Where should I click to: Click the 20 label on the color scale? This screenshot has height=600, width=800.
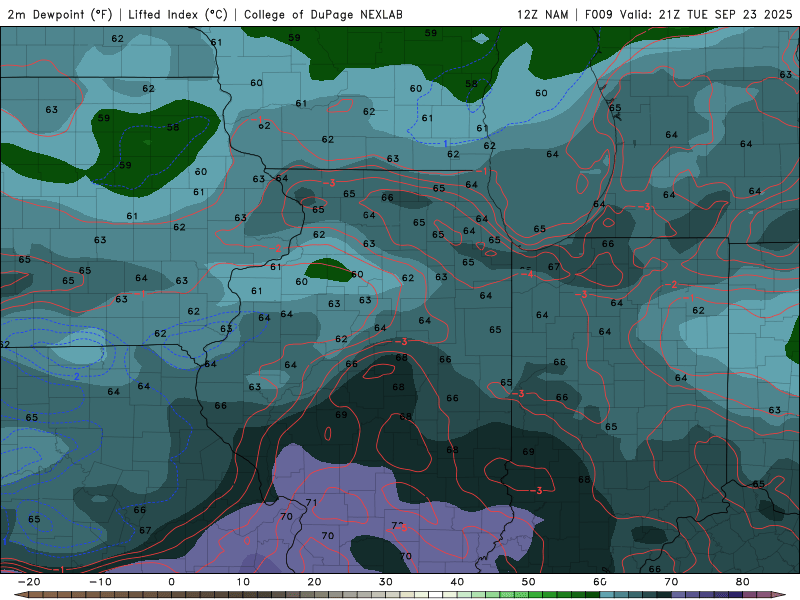pyautogui.click(x=314, y=582)
